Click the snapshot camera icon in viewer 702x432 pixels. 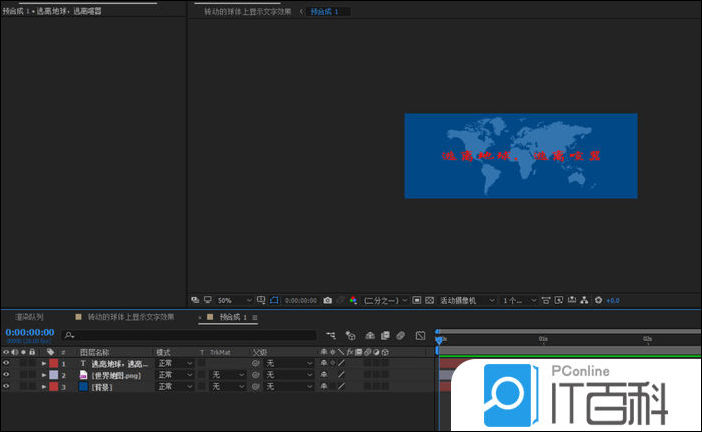click(327, 300)
